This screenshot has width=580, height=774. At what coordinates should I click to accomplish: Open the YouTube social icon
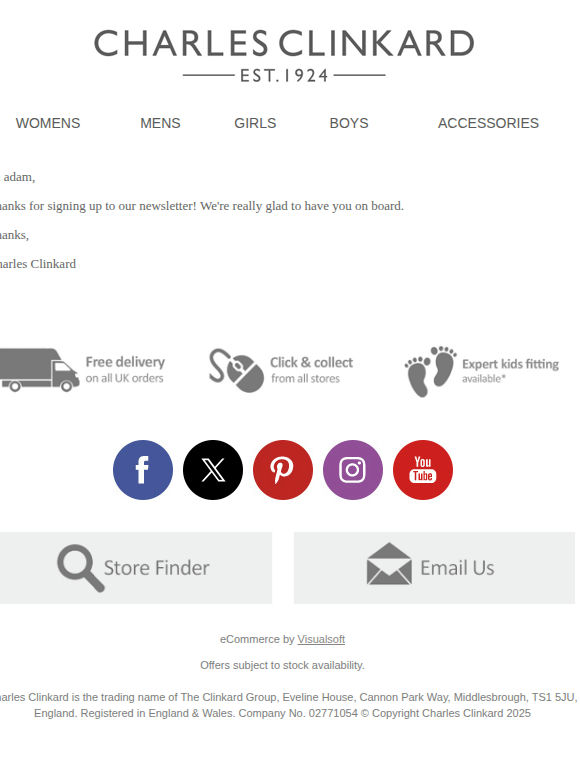(423, 470)
